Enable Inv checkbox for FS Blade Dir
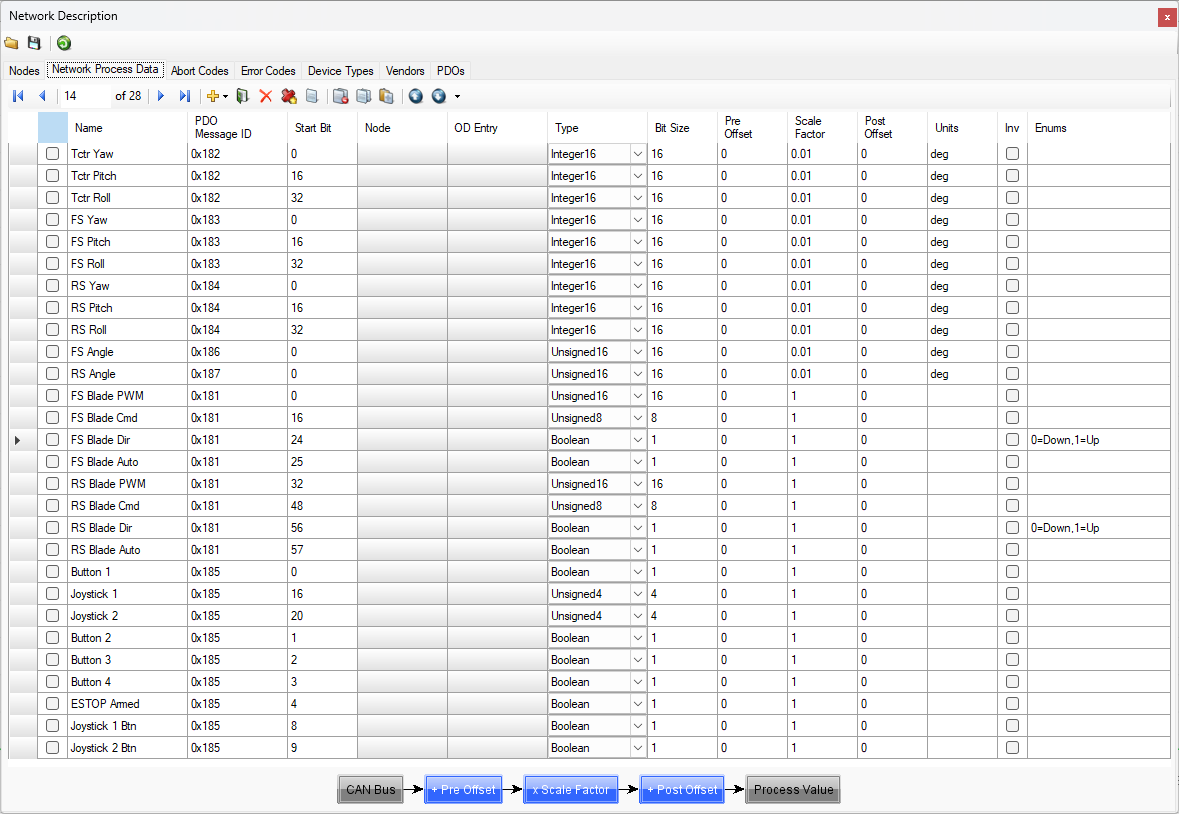The image size is (1179, 814). pyautogui.click(x=1012, y=440)
